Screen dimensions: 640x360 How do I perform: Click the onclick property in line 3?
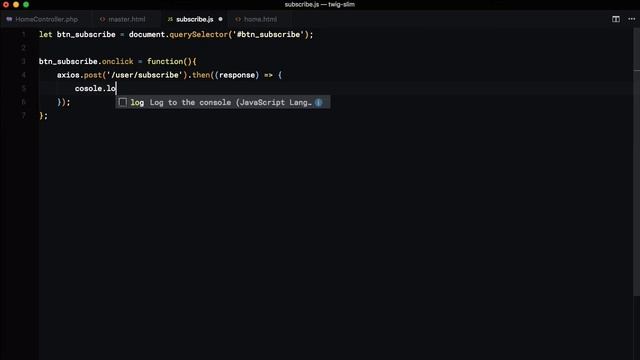[x=118, y=62]
